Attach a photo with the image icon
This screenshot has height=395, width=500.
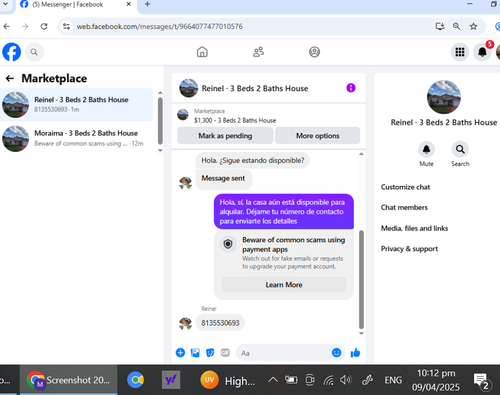[195, 353]
